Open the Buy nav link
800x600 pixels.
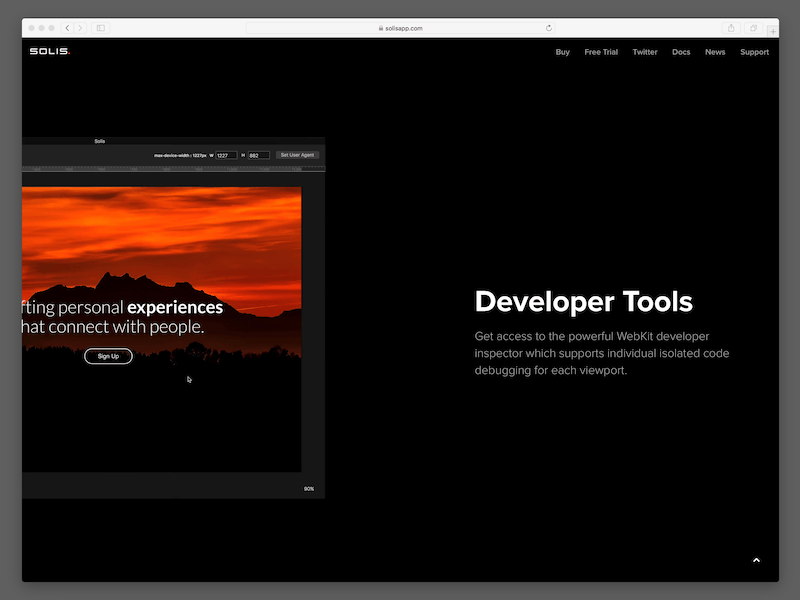tap(562, 52)
